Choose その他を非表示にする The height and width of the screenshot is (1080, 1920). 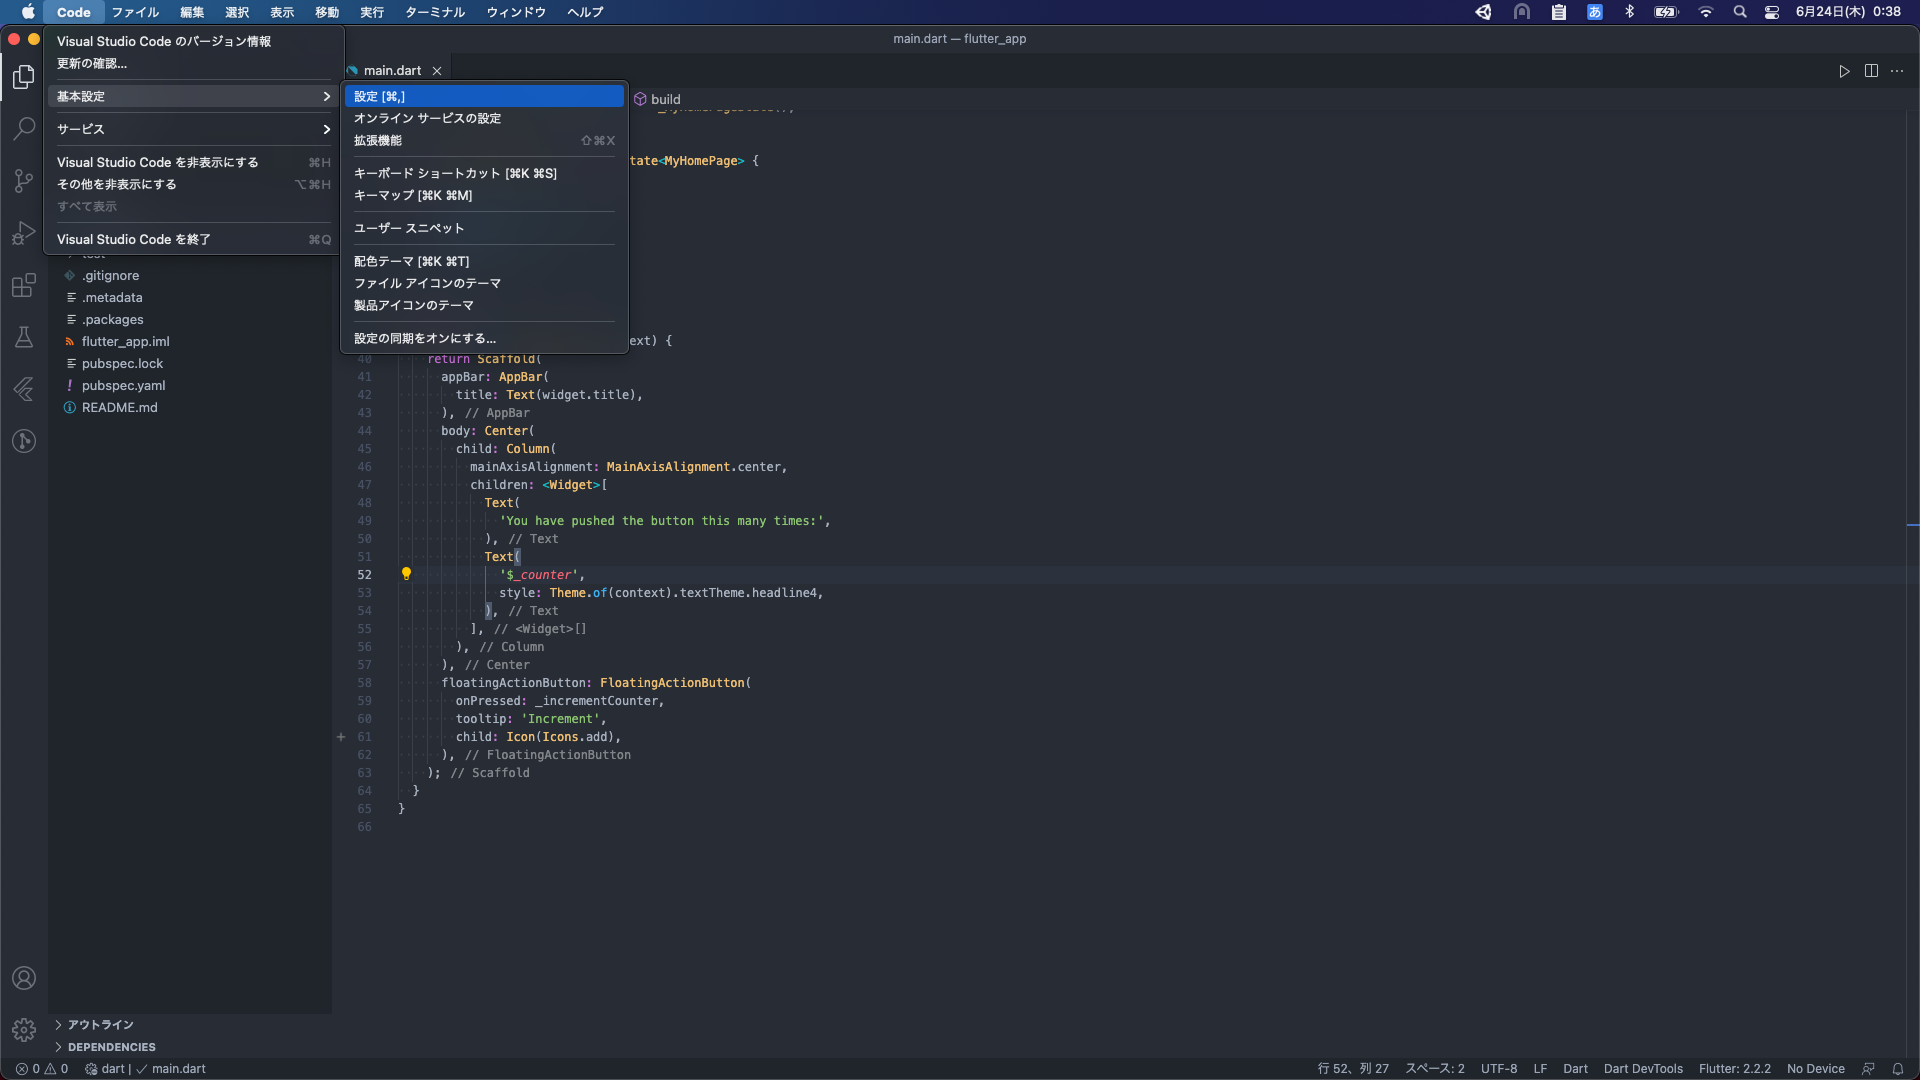(193, 184)
